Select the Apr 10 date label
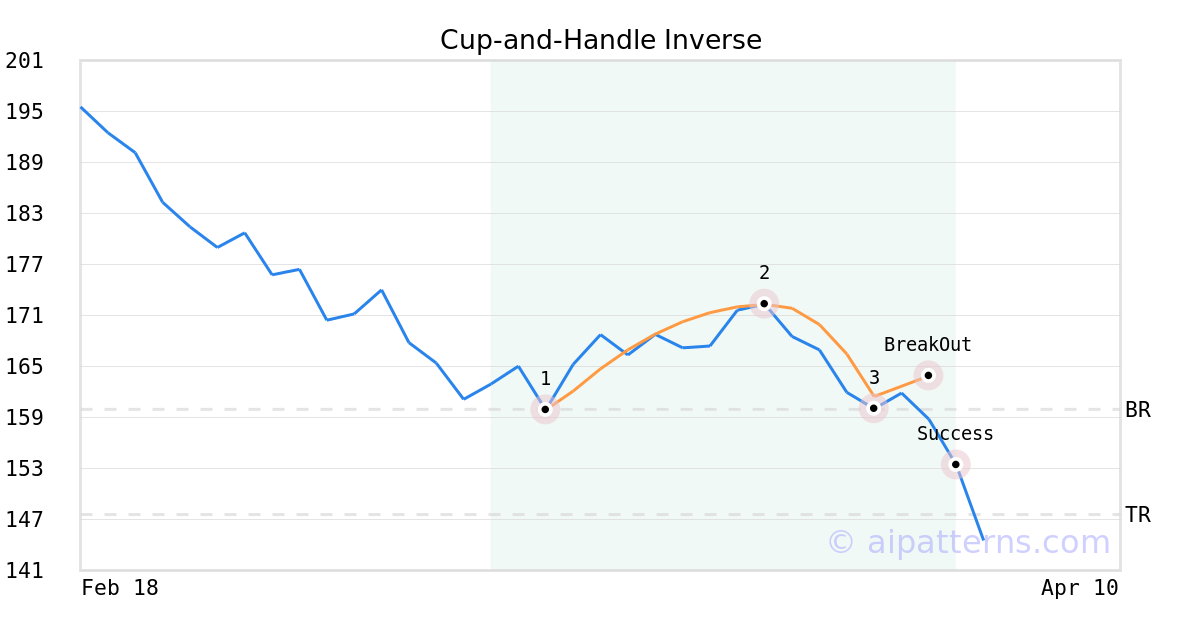The image size is (1200, 630). pos(1079,588)
